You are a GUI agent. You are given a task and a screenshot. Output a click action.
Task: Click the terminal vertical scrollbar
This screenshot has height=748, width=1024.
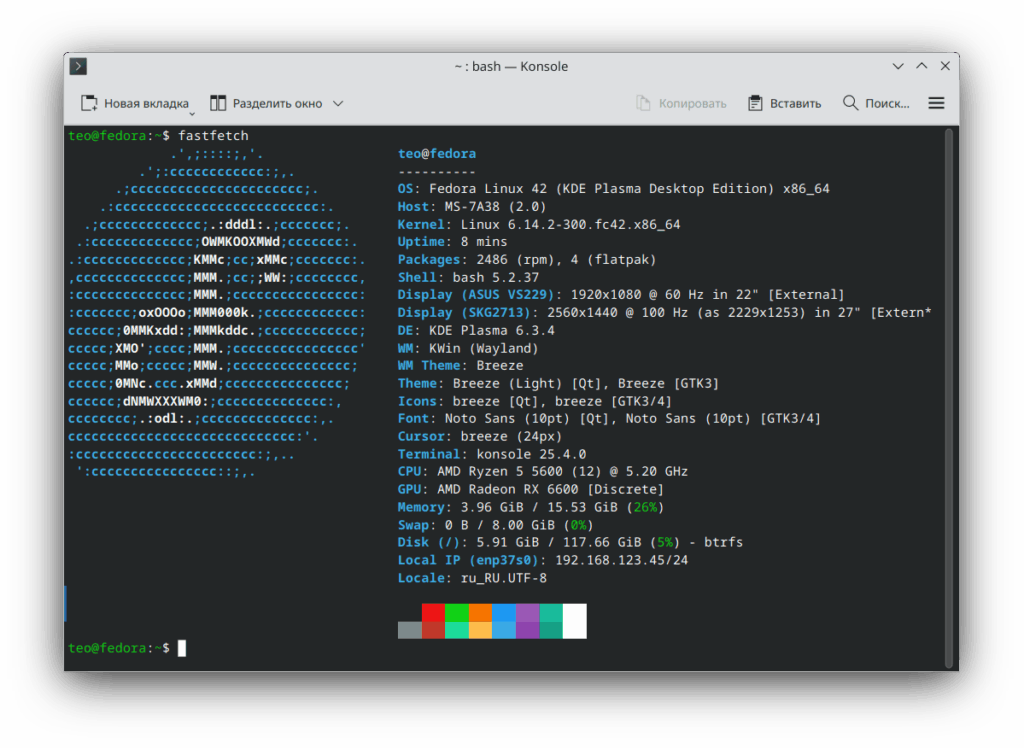948,398
